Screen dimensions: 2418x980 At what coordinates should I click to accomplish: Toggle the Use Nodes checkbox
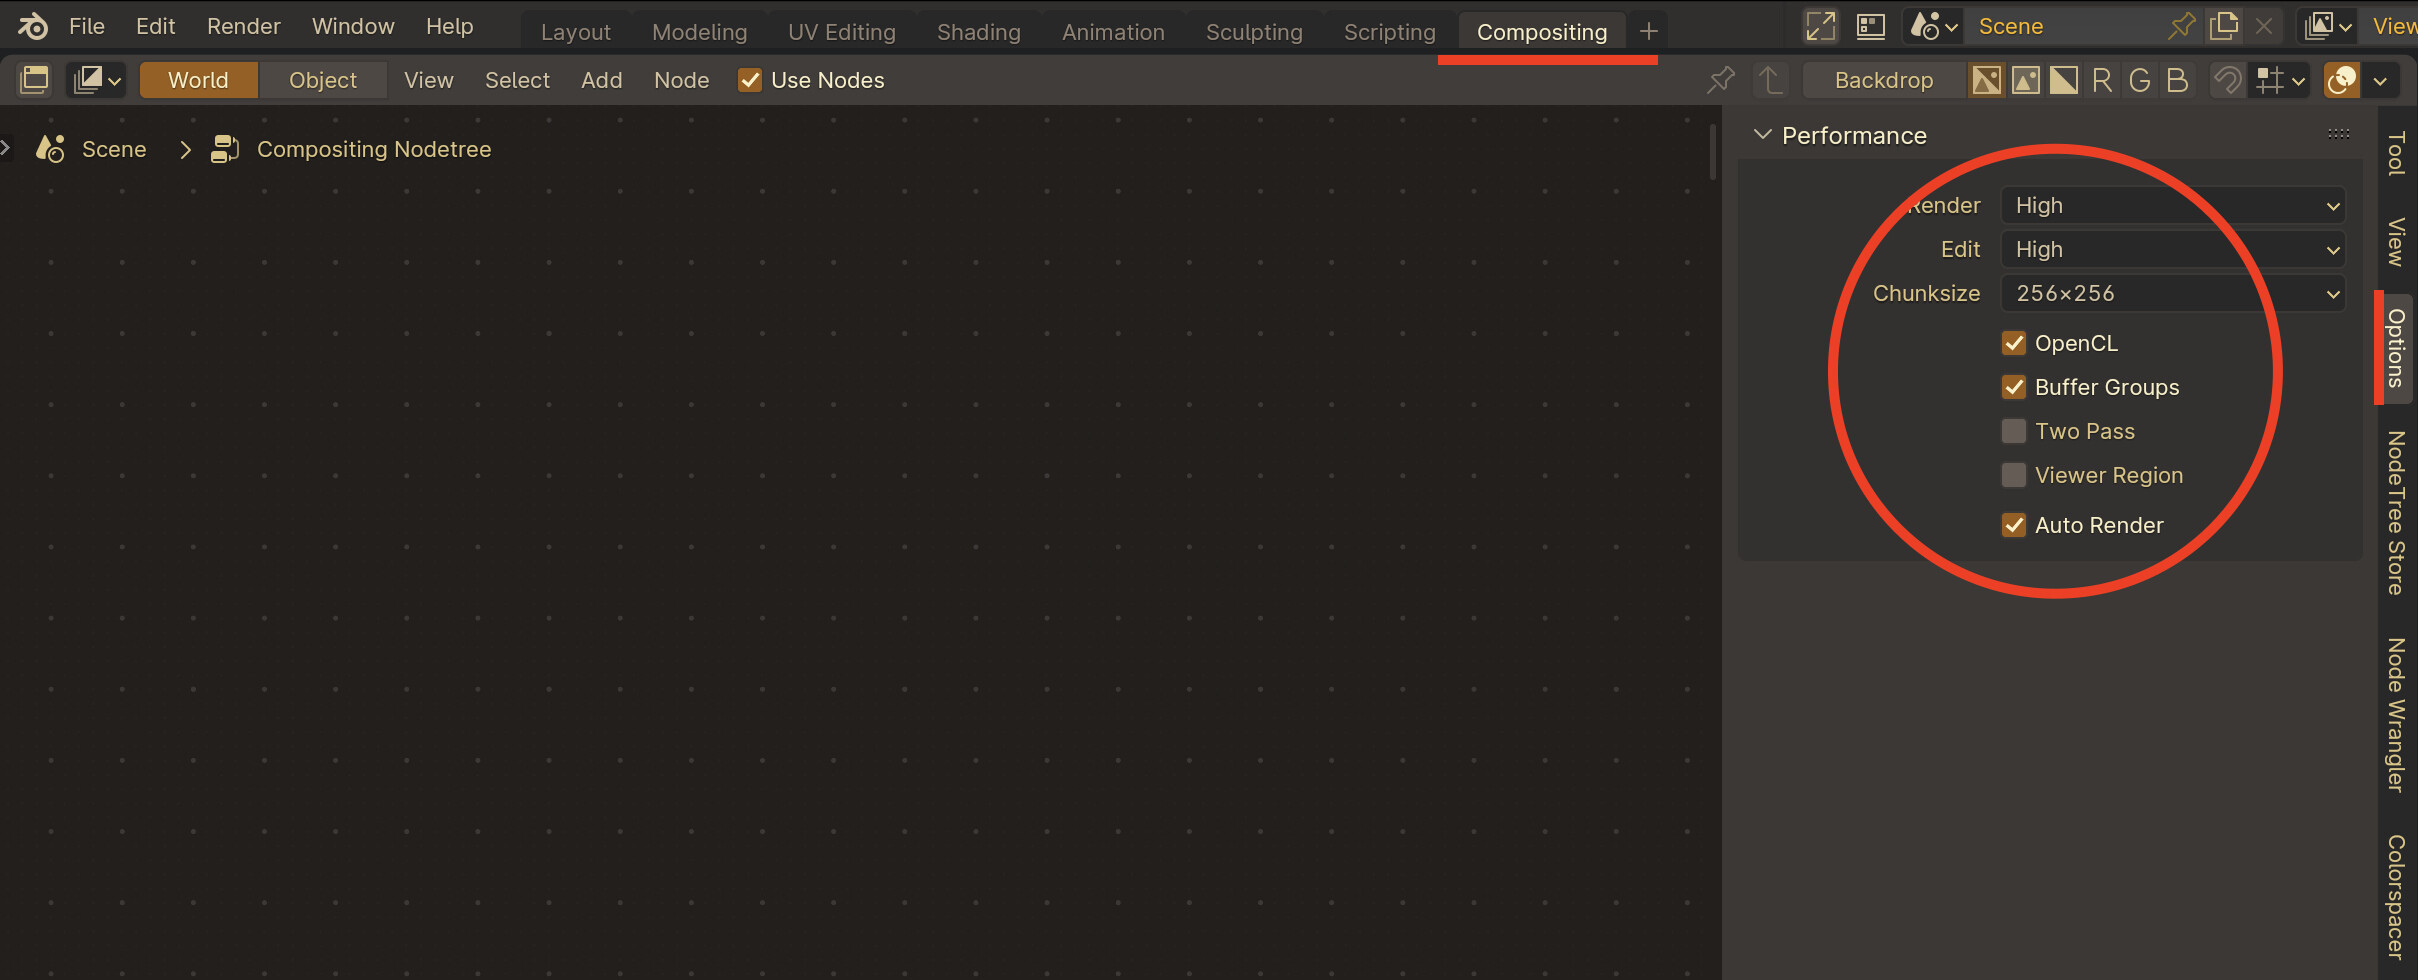coord(750,80)
